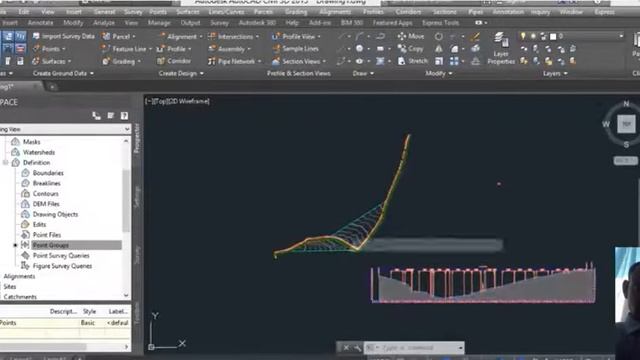Screen dimensions: 640x360
Task: Open the Surfaces menu in menu bar
Action: (x=188, y=12)
